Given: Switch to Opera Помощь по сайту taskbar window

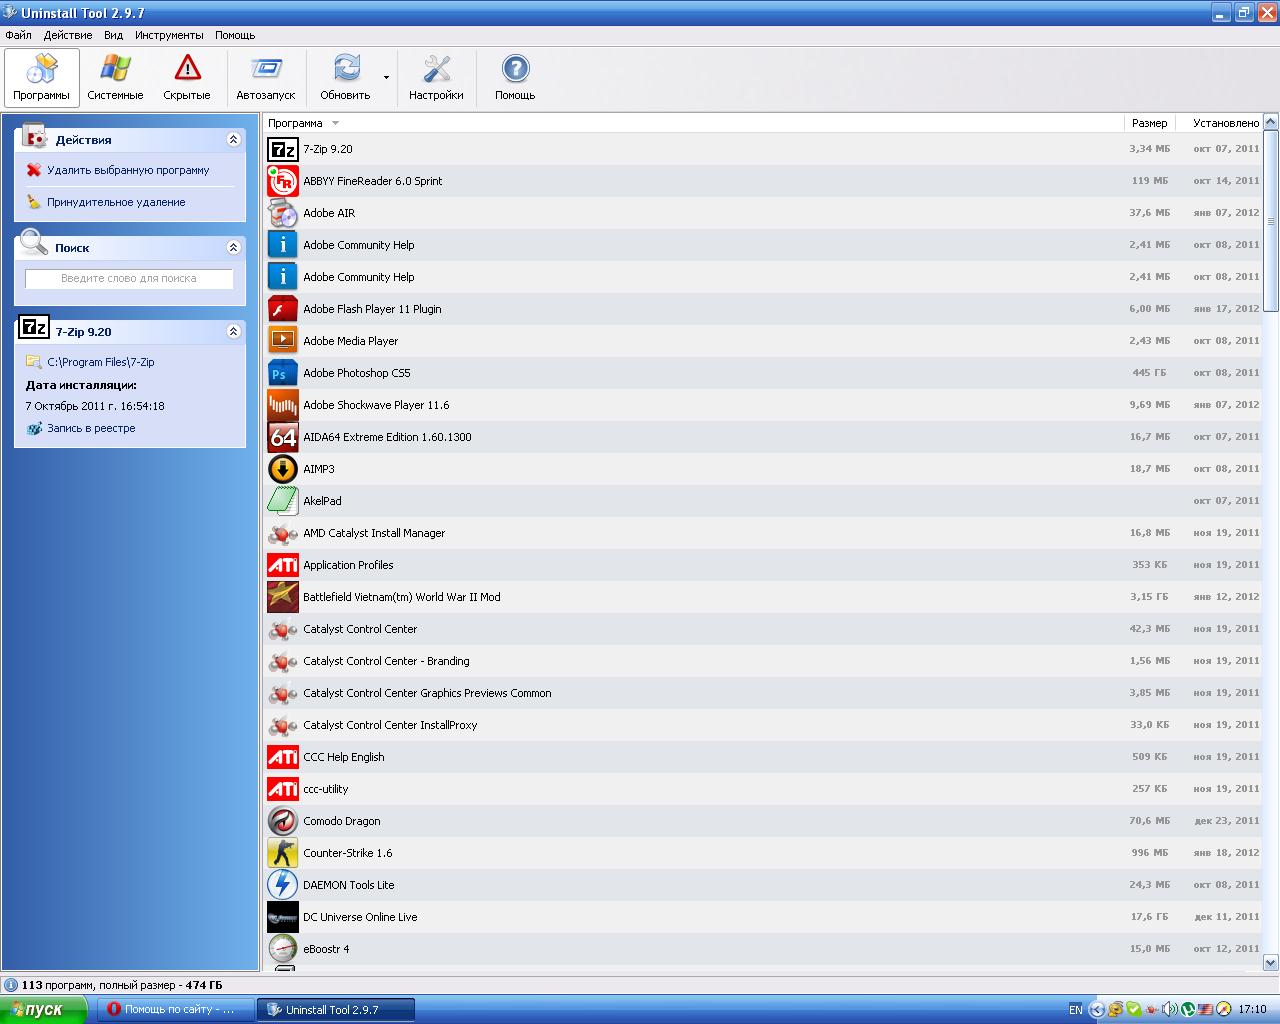Looking at the screenshot, I should point(175,1010).
